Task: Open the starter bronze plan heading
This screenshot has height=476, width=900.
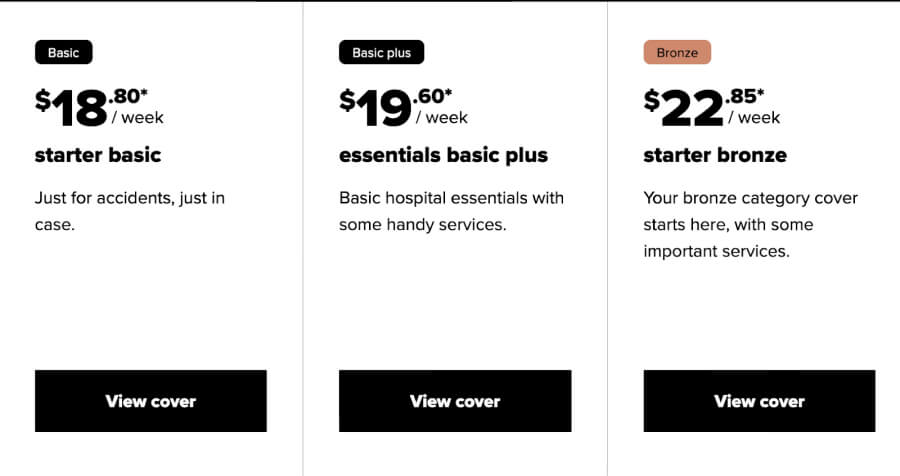Action: (x=715, y=155)
